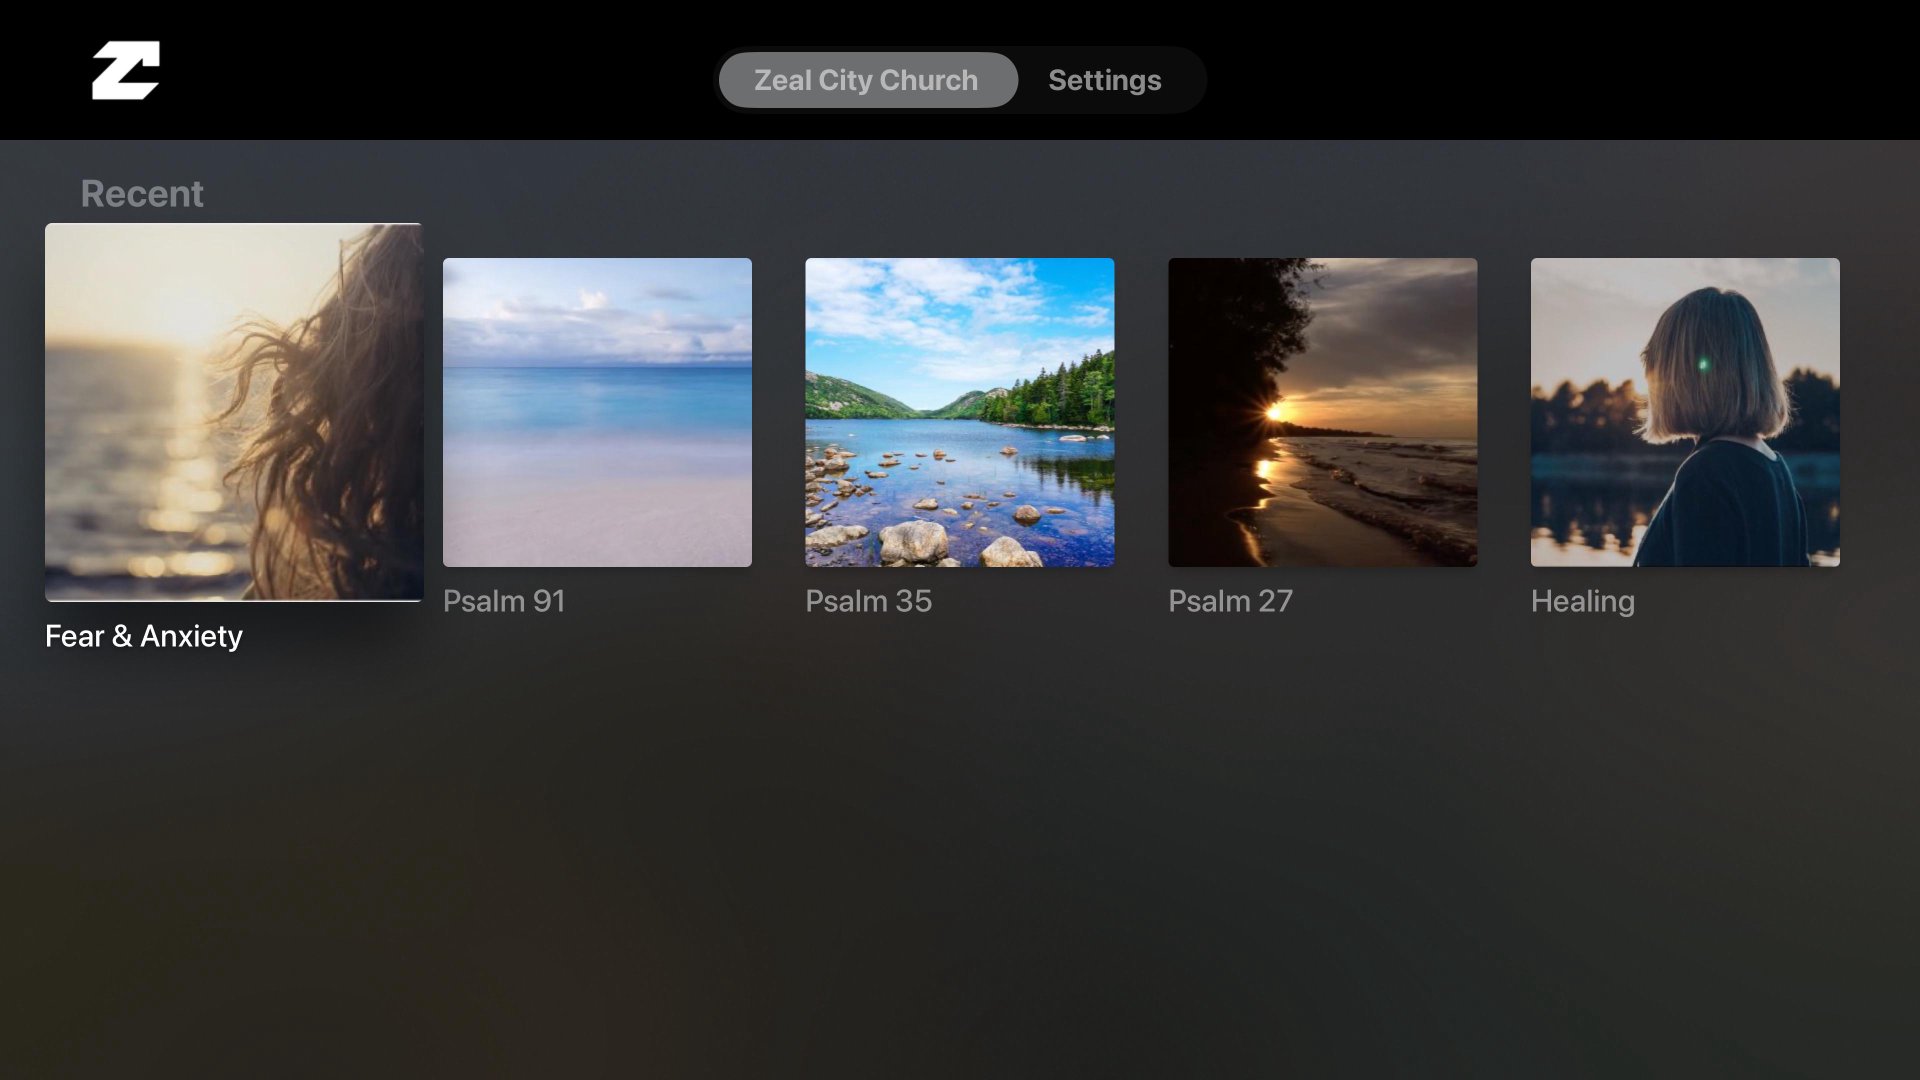Screen dimensions: 1920x1080
Task: Choose the Psalm 27 sunset thumbnail
Action: tap(1322, 412)
